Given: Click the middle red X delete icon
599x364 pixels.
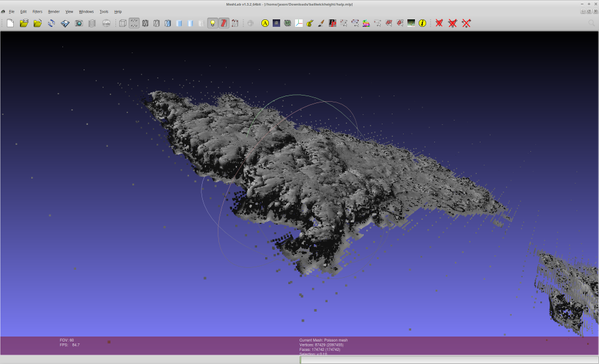Looking at the screenshot, I should (453, 23).
